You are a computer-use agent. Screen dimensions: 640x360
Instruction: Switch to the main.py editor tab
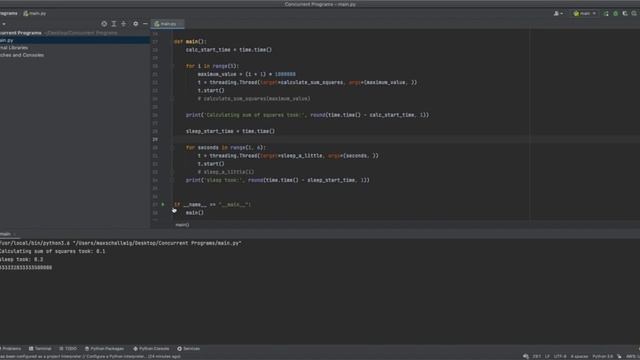coord(167,24)
